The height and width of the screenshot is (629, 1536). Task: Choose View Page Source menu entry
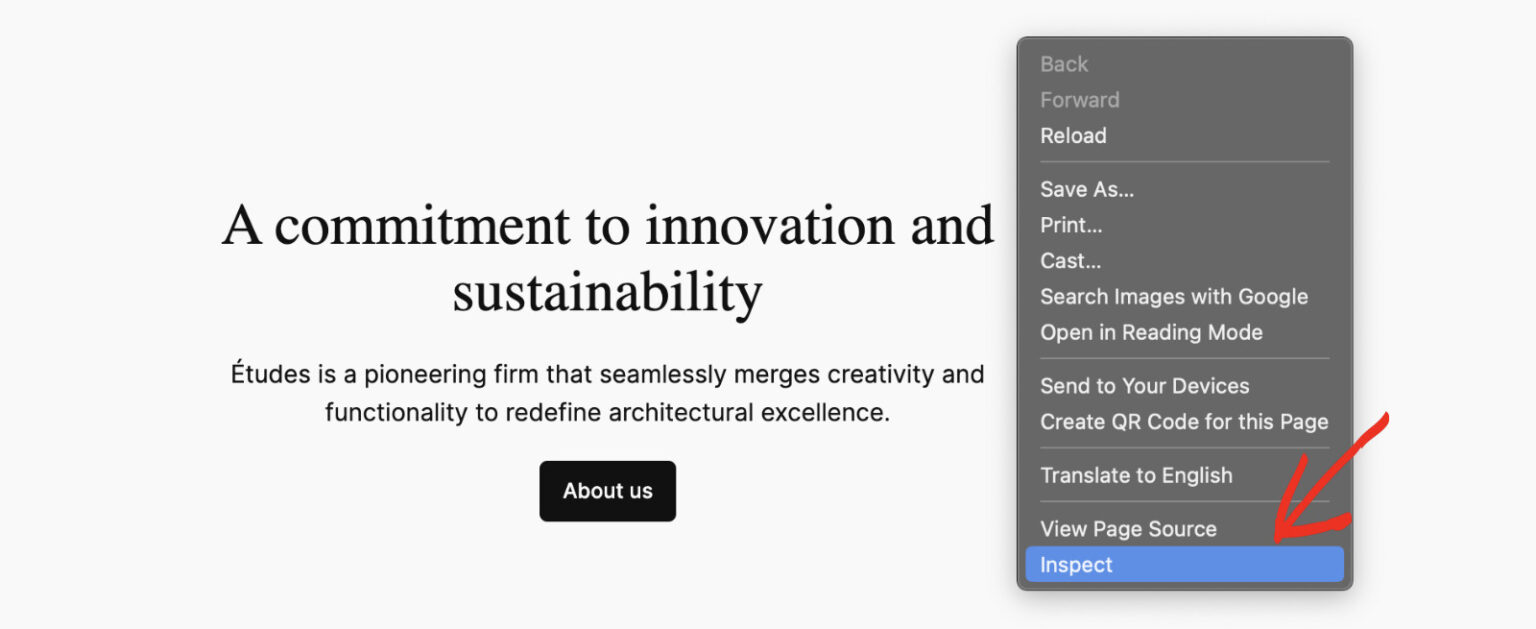1128,529
